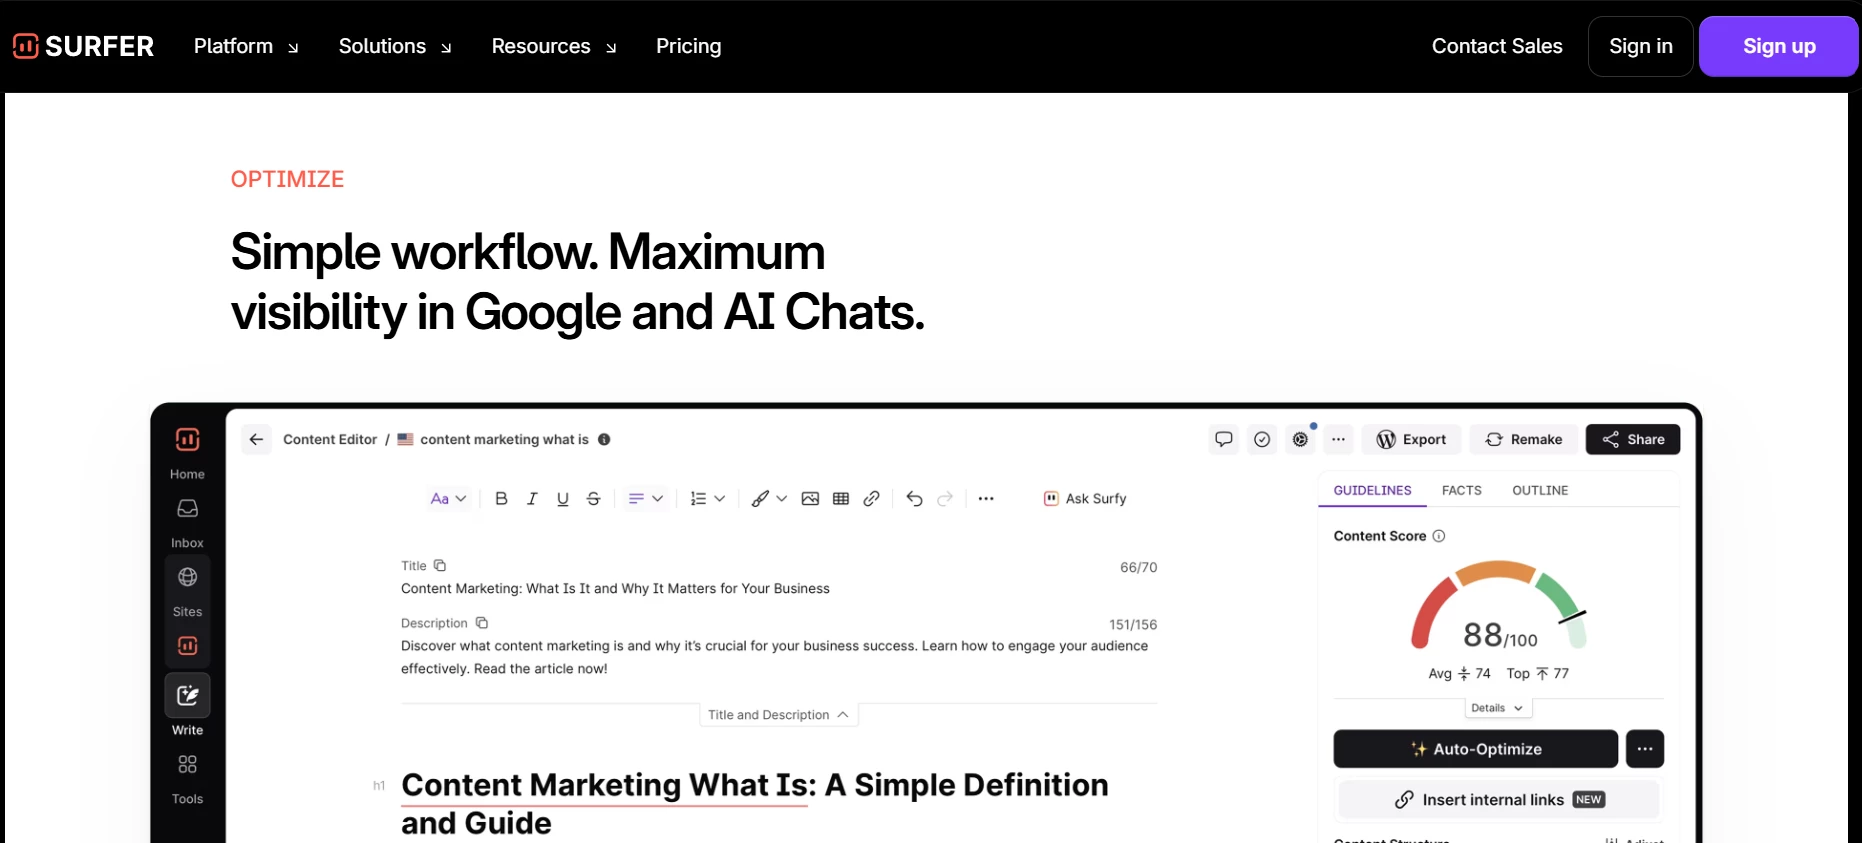The image size is (1862, 843).
Task: Click the title text field
Action: click(615, 588)
